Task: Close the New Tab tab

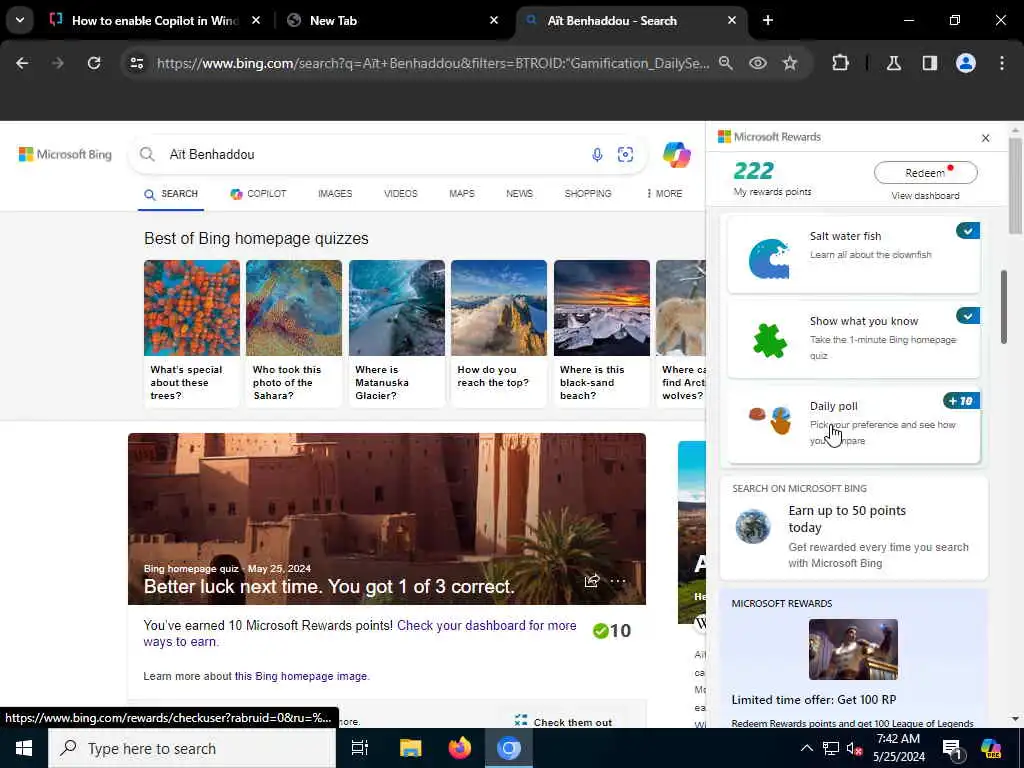Action: point(494,20)
